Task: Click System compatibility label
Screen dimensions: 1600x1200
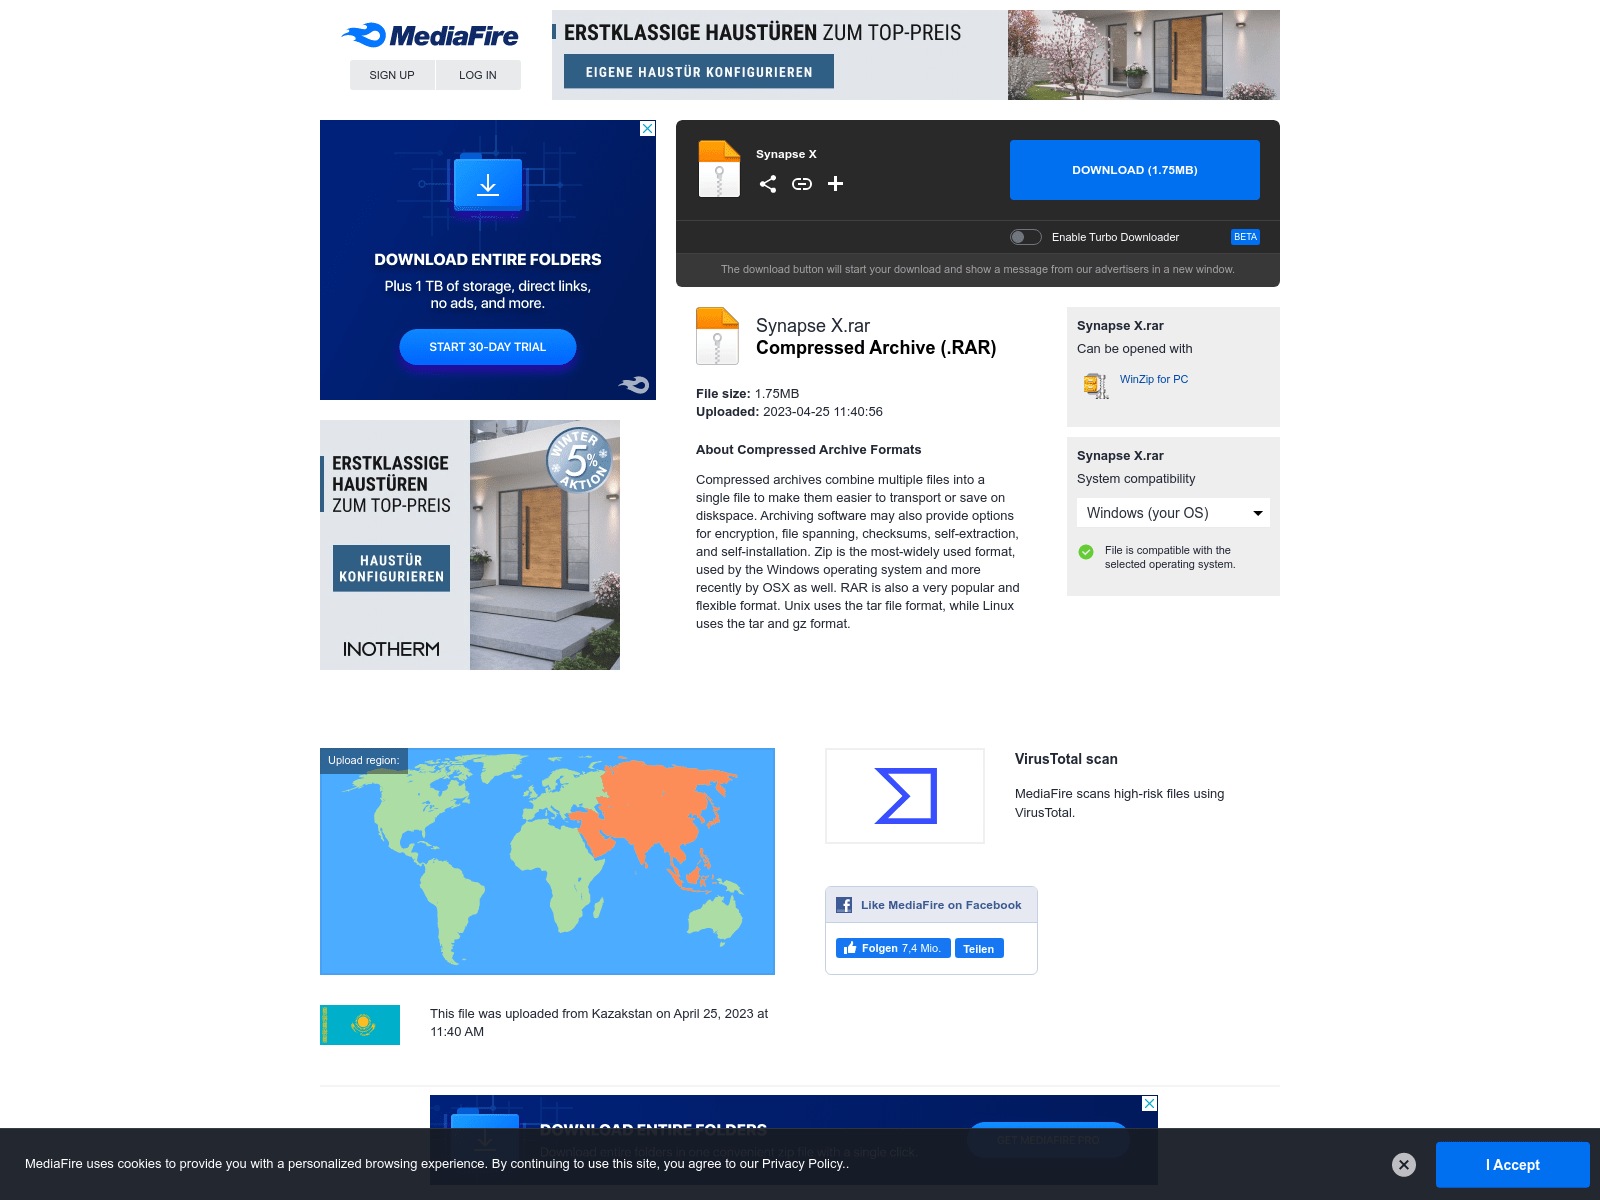Action: [1136, 479]
